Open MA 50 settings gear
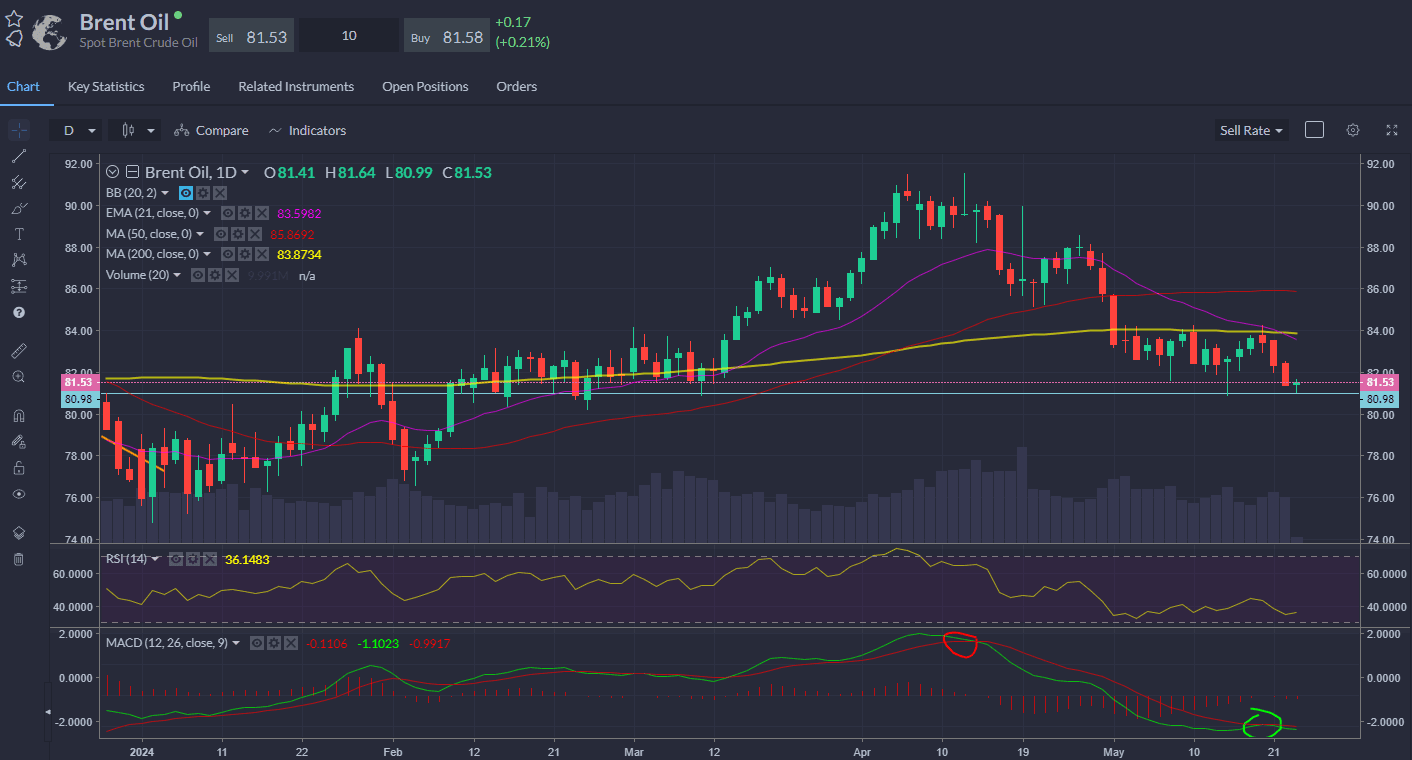This screenshot has height=760, width=1412. (x=238, y=234)
